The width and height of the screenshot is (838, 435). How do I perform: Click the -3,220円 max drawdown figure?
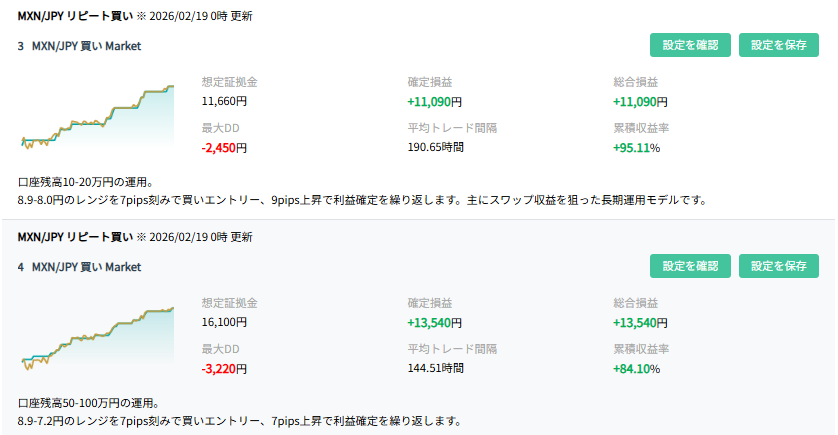pos(224,368)
